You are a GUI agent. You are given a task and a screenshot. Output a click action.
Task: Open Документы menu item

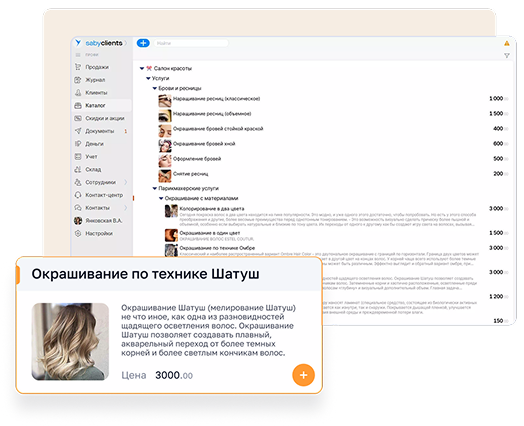click(100, 131)
